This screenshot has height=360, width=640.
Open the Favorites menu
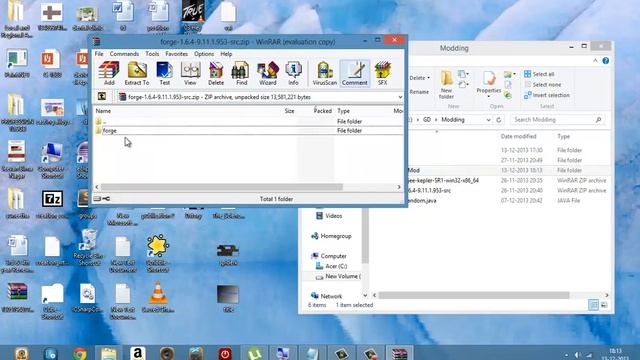click(x=177, y=54)
